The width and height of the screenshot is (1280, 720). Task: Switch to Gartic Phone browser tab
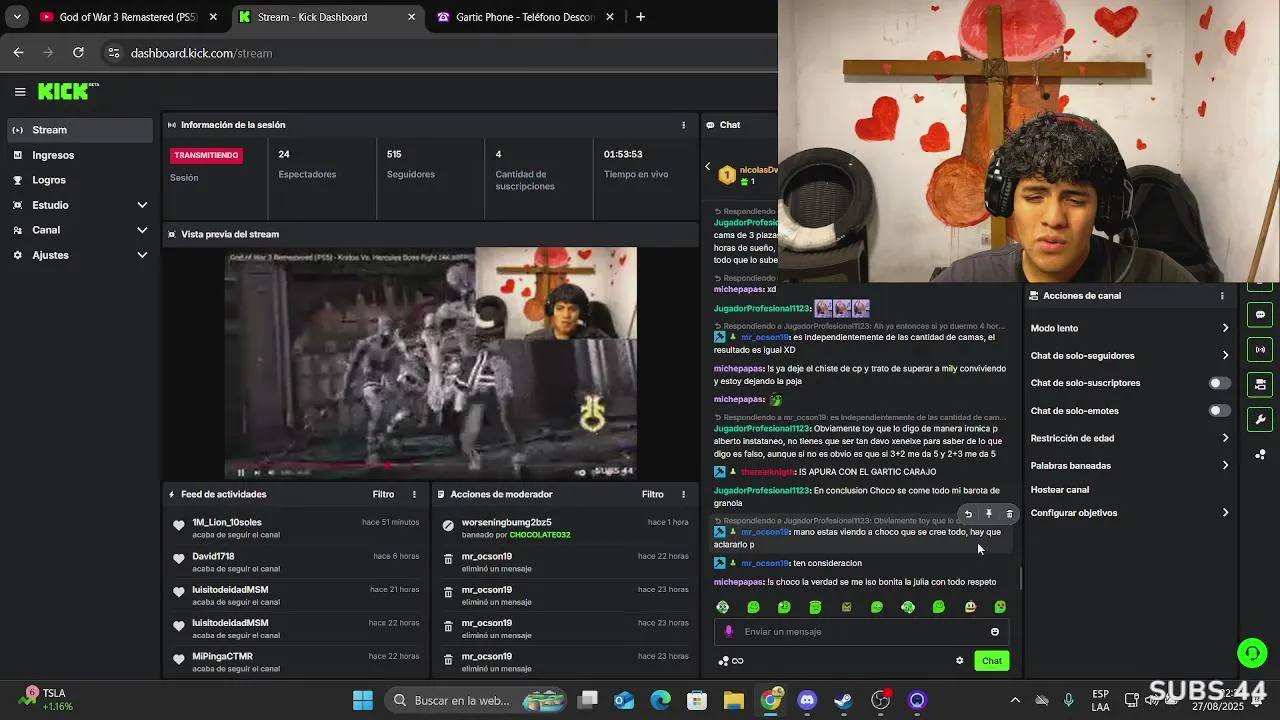(525, 17)
